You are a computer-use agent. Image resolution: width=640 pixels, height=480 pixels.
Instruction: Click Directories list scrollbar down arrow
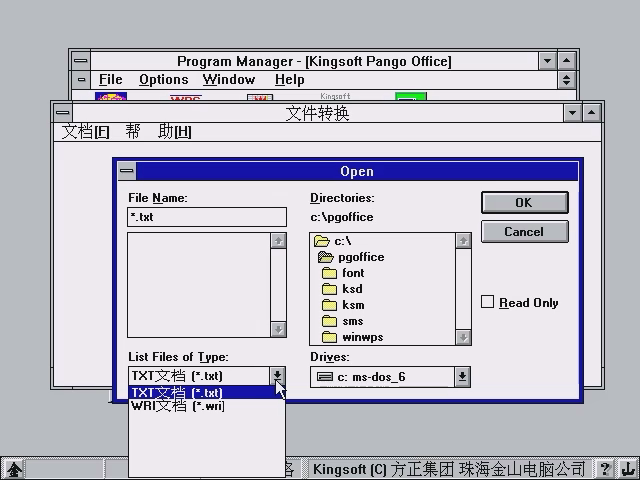[463, 337]
